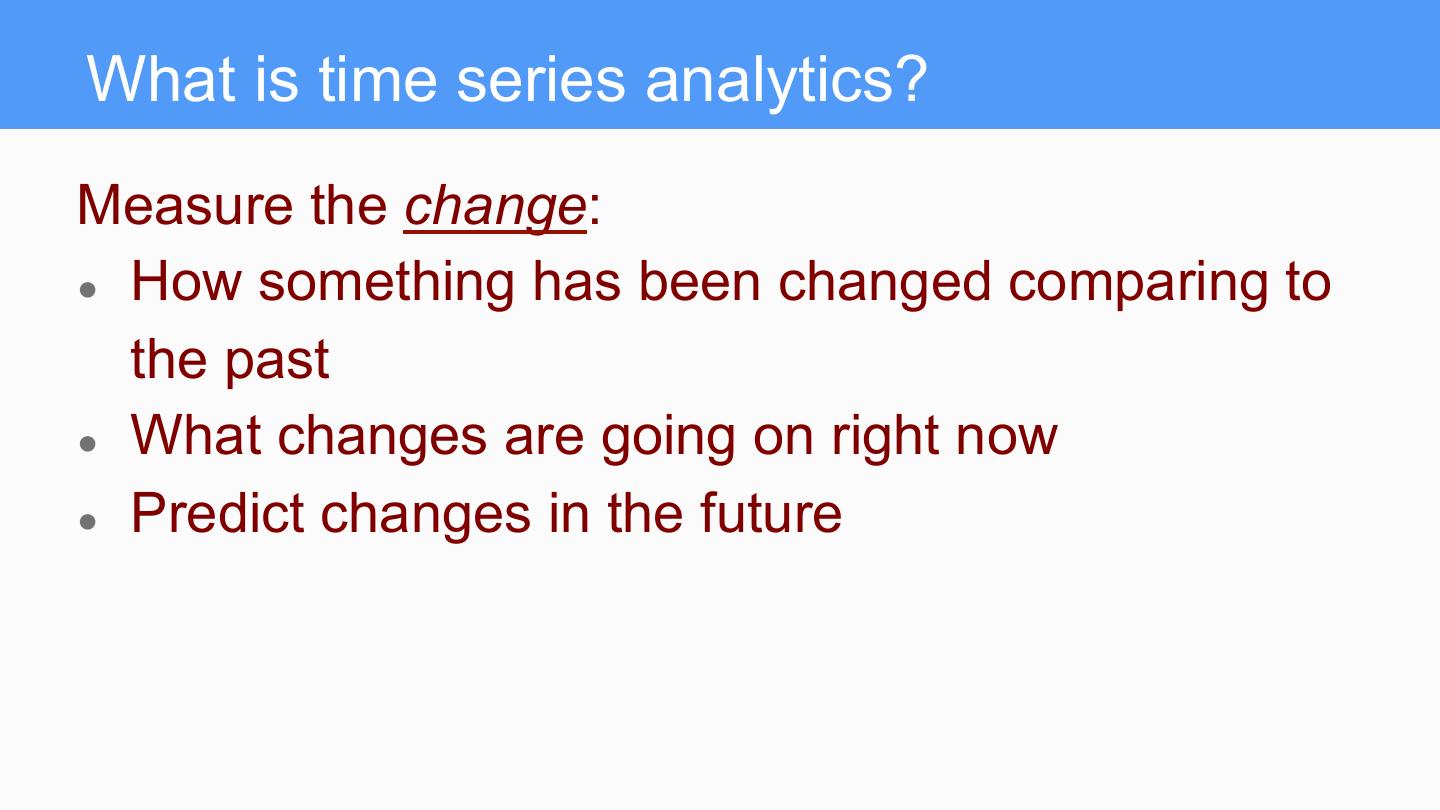1440x810 pixels.
Task: Click the word "time" in the title
Action: [378, 78]
